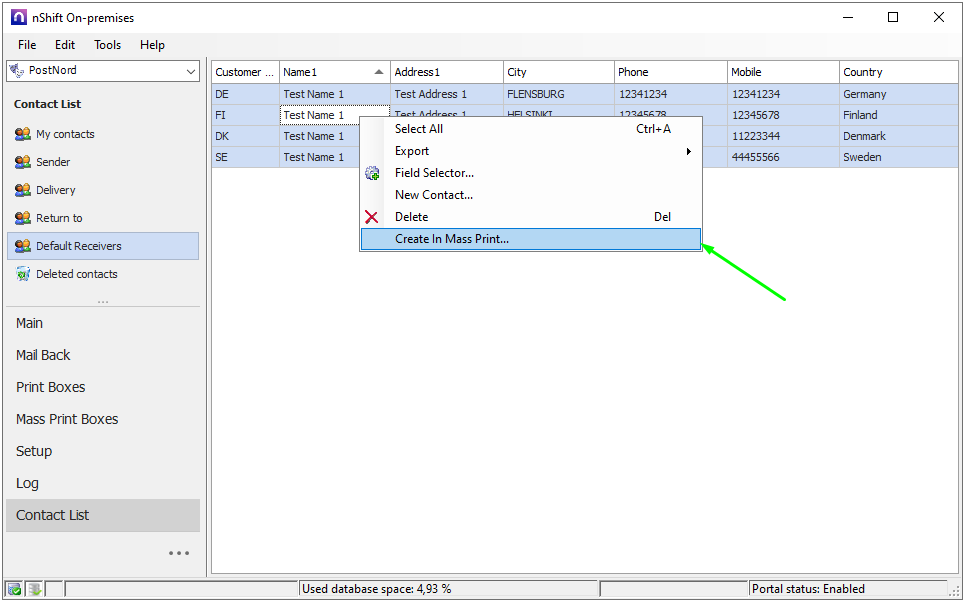966x603 pixels.
Task: Click the Sender people icon
Action: pos(22,162)
